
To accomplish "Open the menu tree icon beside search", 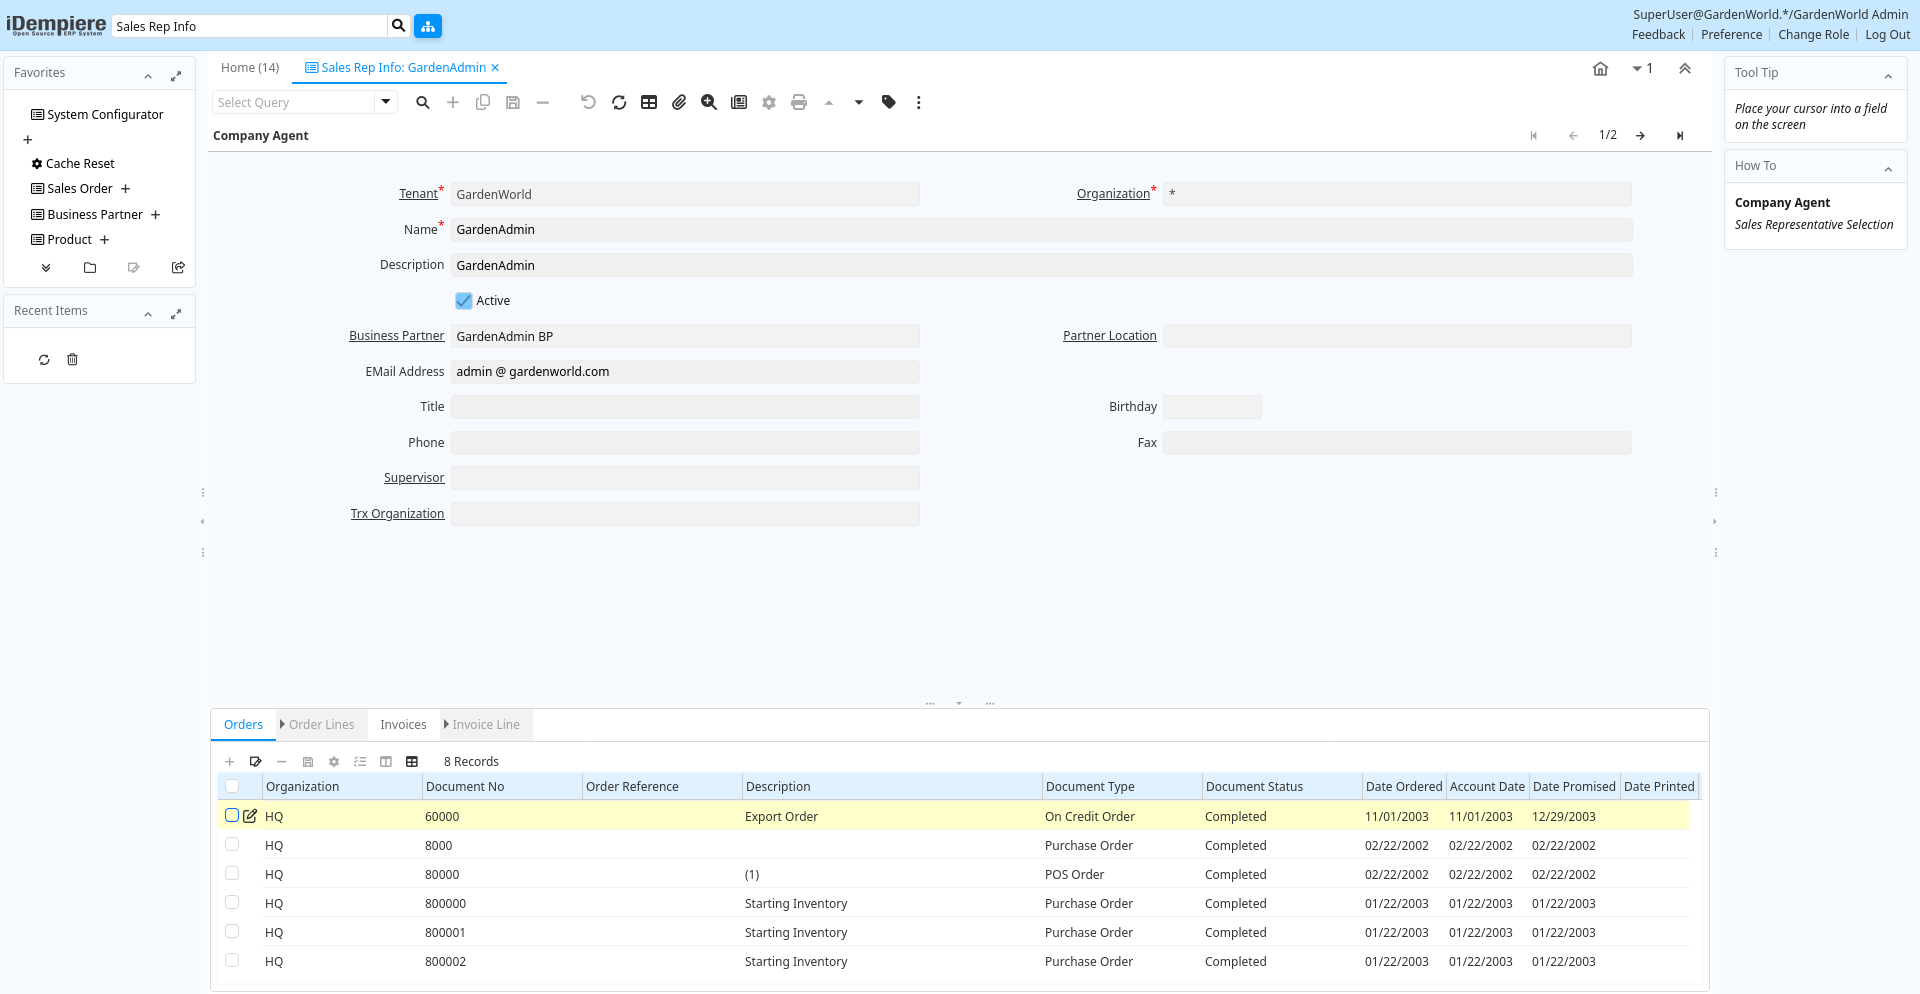I will coord(428,26).
